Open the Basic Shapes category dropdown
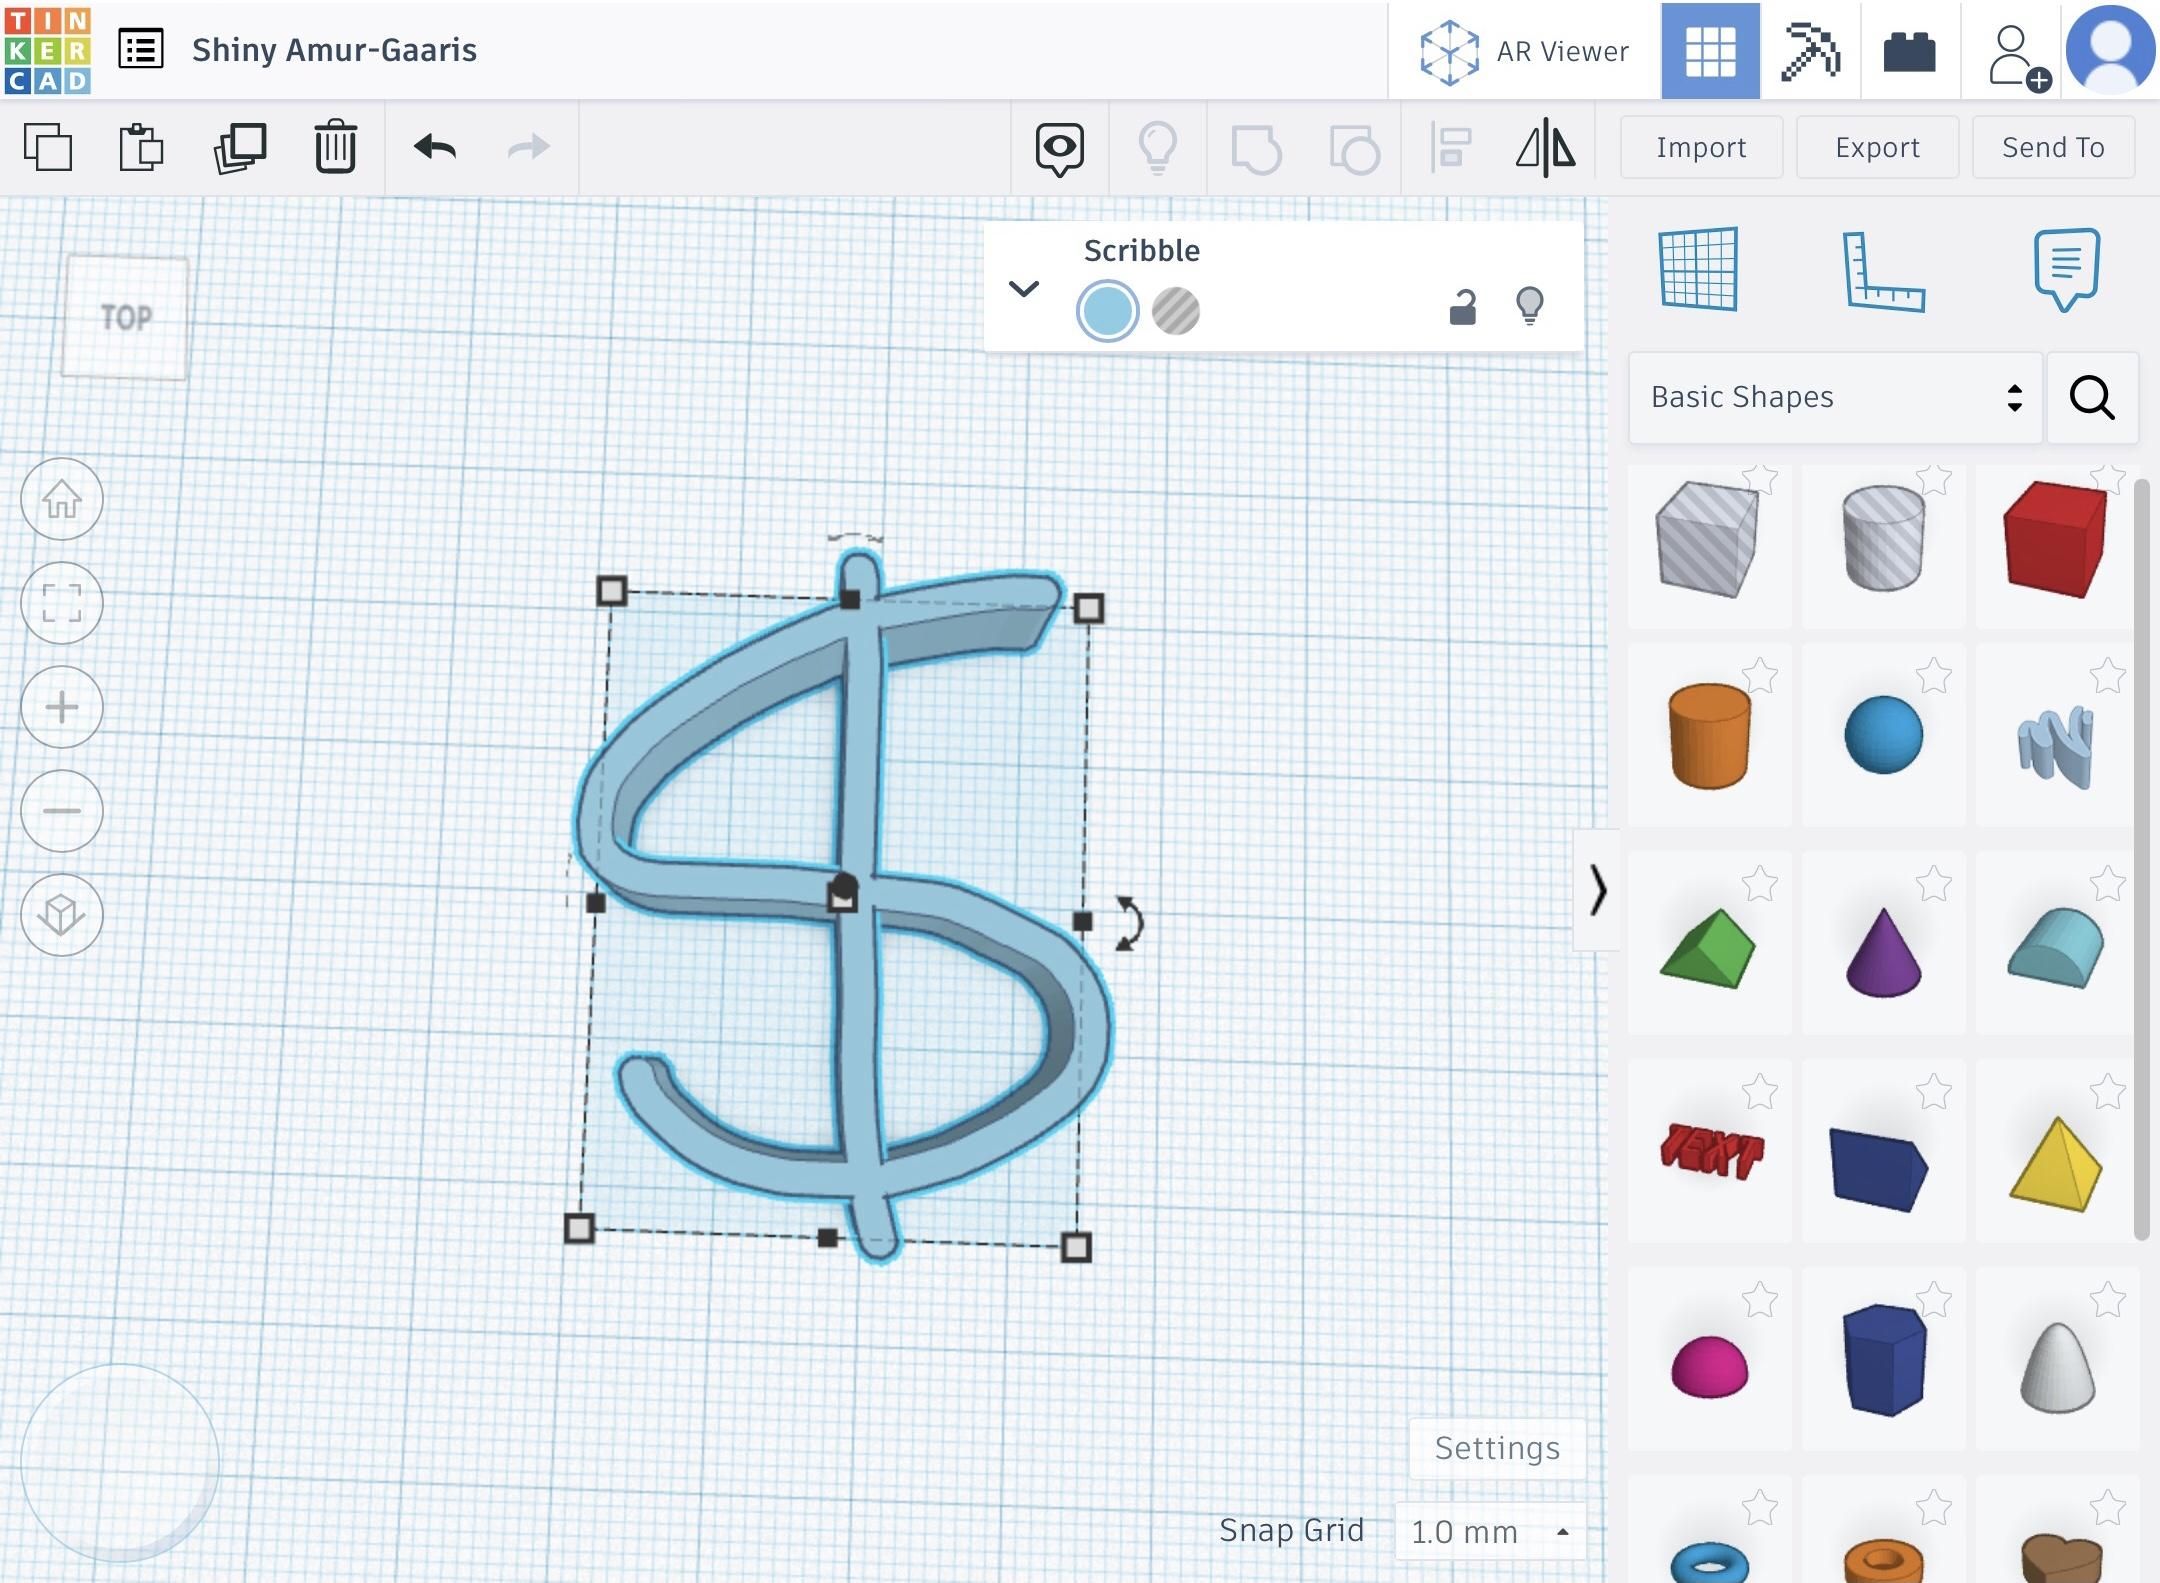 click(x=1833, y=397)
